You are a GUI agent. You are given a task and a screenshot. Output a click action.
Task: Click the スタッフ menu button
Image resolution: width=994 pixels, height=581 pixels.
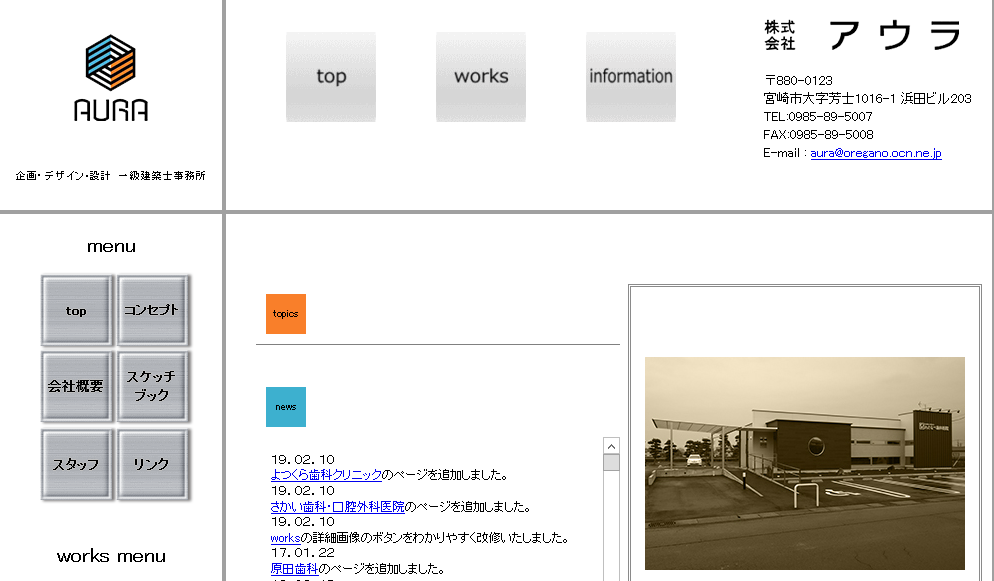pos(76,464)
